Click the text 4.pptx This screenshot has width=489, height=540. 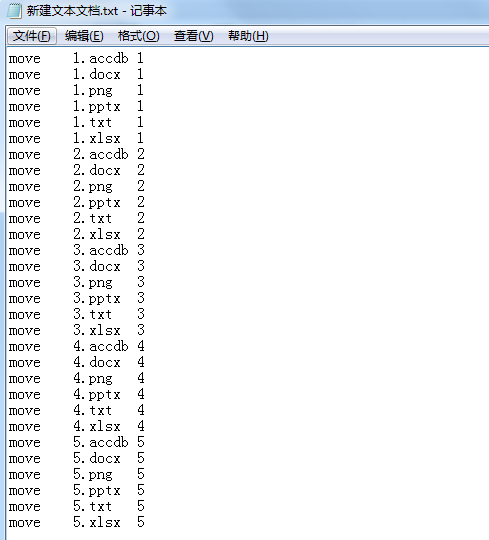97,395
